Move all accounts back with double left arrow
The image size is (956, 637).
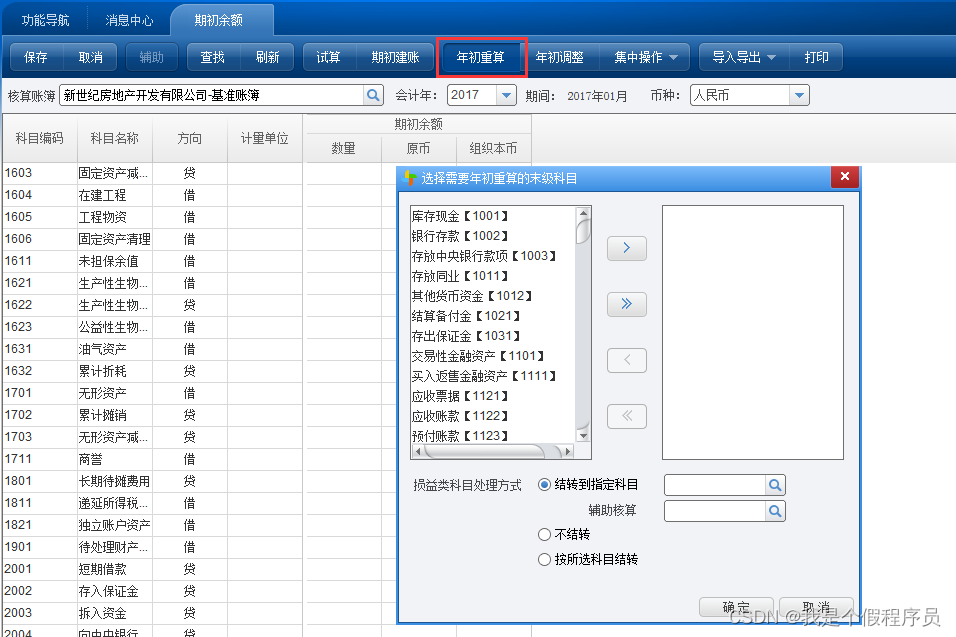[626, 416]
